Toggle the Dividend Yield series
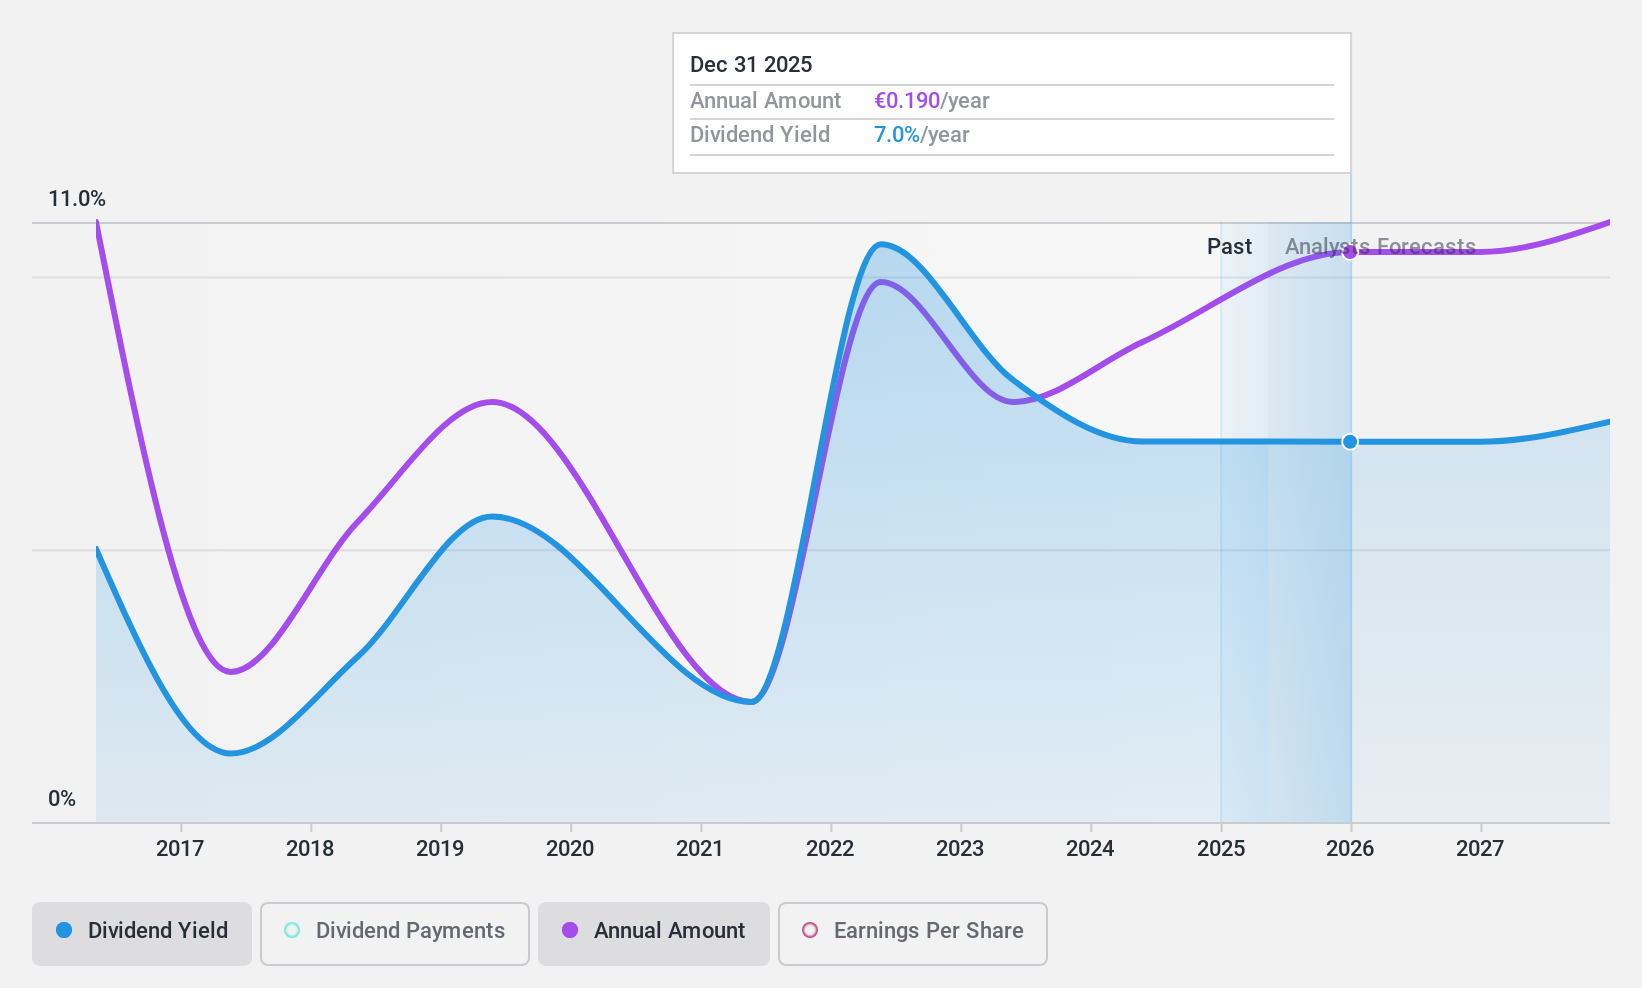The image size is (1642, 988). pyautogui.click(x=142, y=934)
